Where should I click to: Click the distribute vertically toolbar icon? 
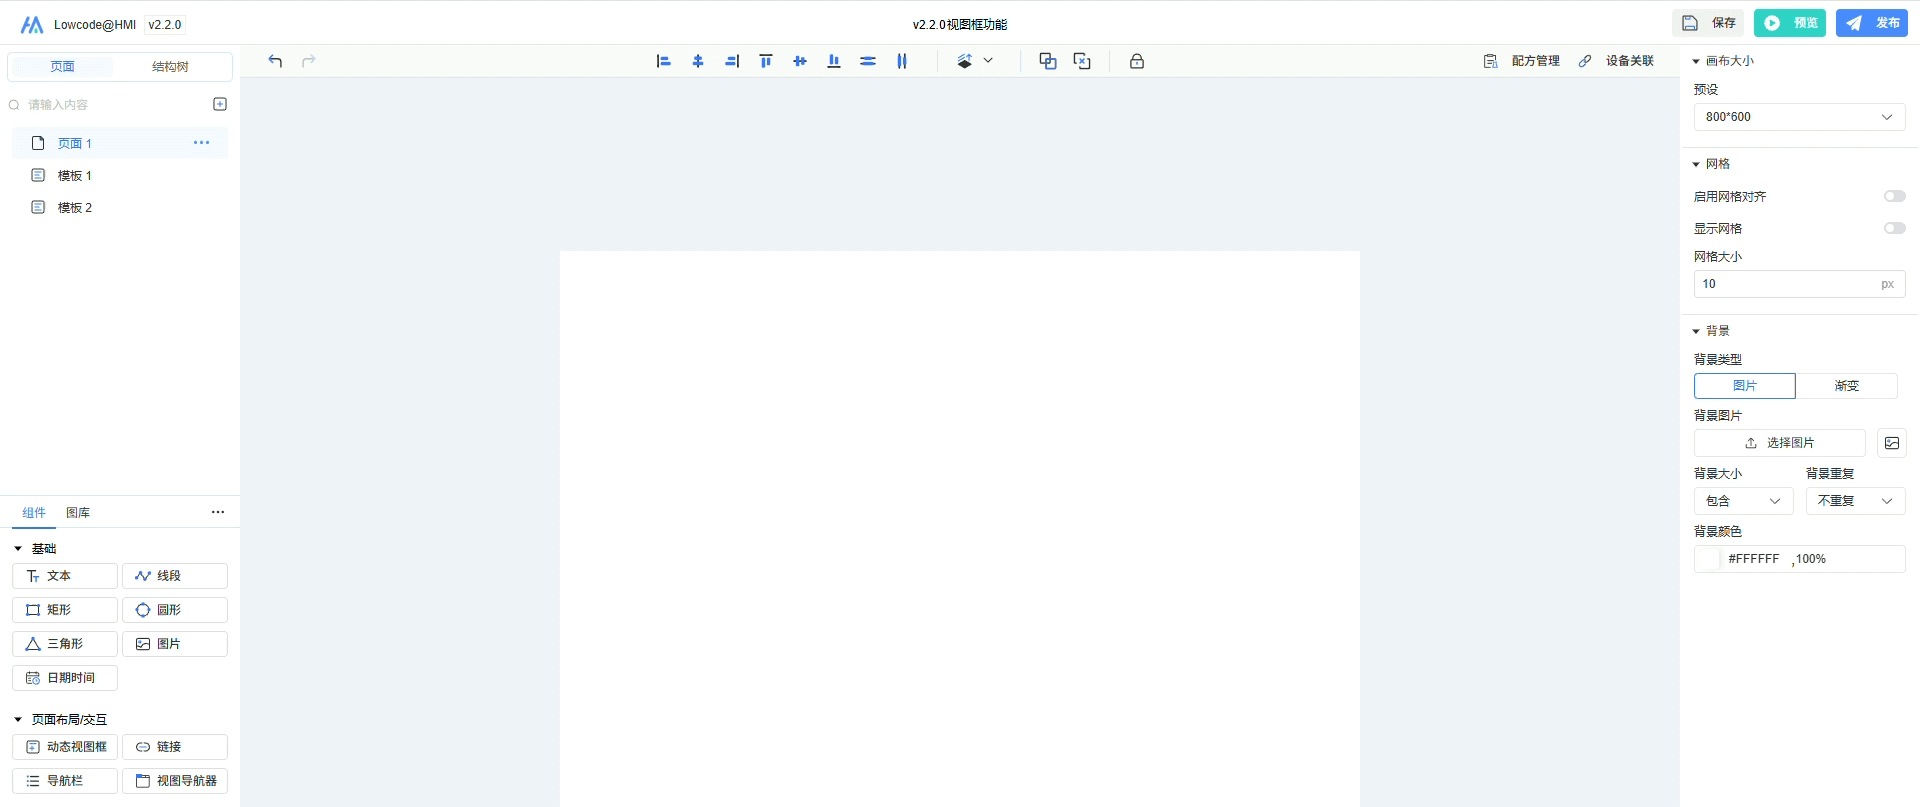click(868, 61)
